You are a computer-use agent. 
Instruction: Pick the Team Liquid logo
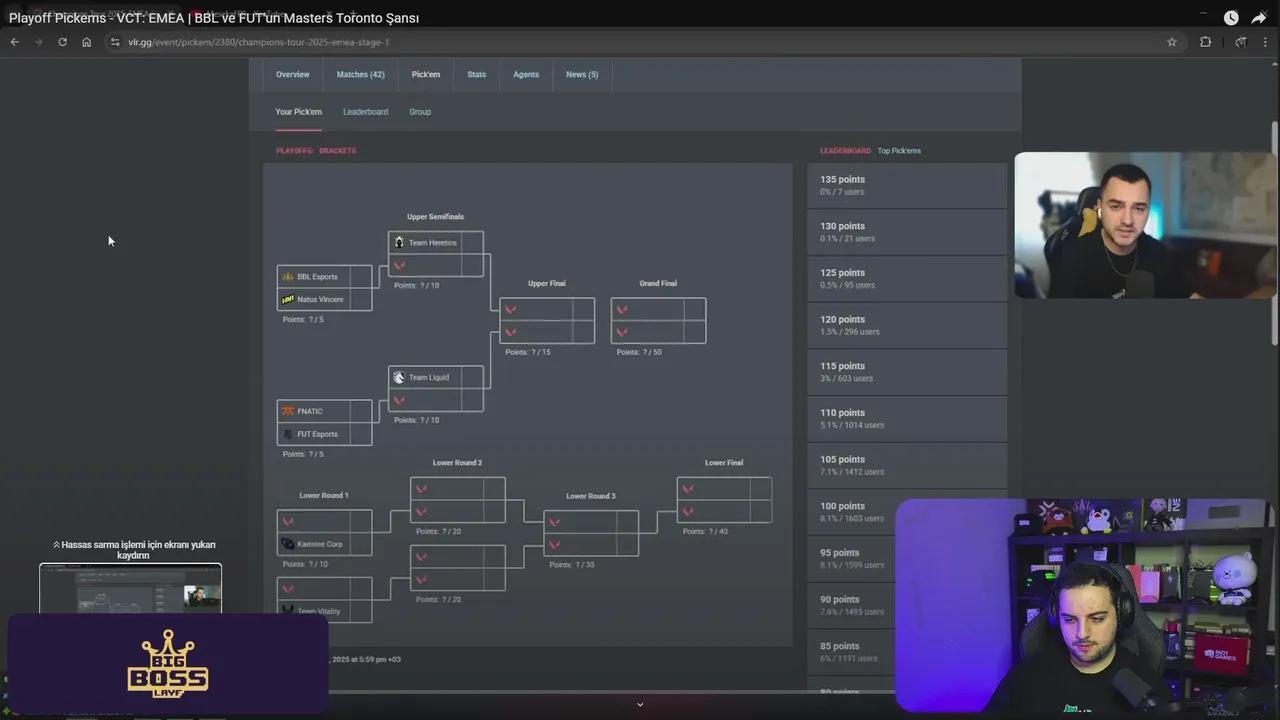(x=399, y=377)
